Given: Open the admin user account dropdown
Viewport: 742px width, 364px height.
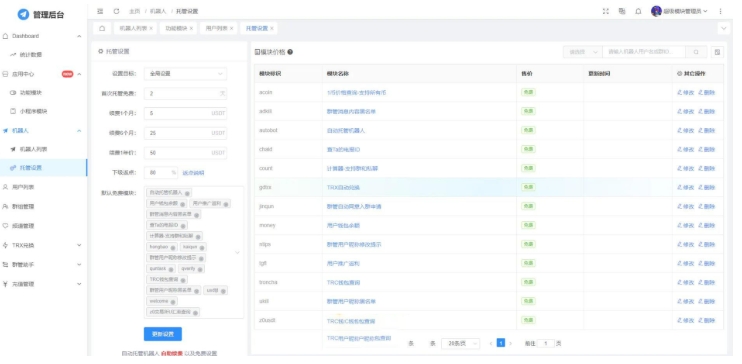Looking at the screenshot, I should pos(680,11).
